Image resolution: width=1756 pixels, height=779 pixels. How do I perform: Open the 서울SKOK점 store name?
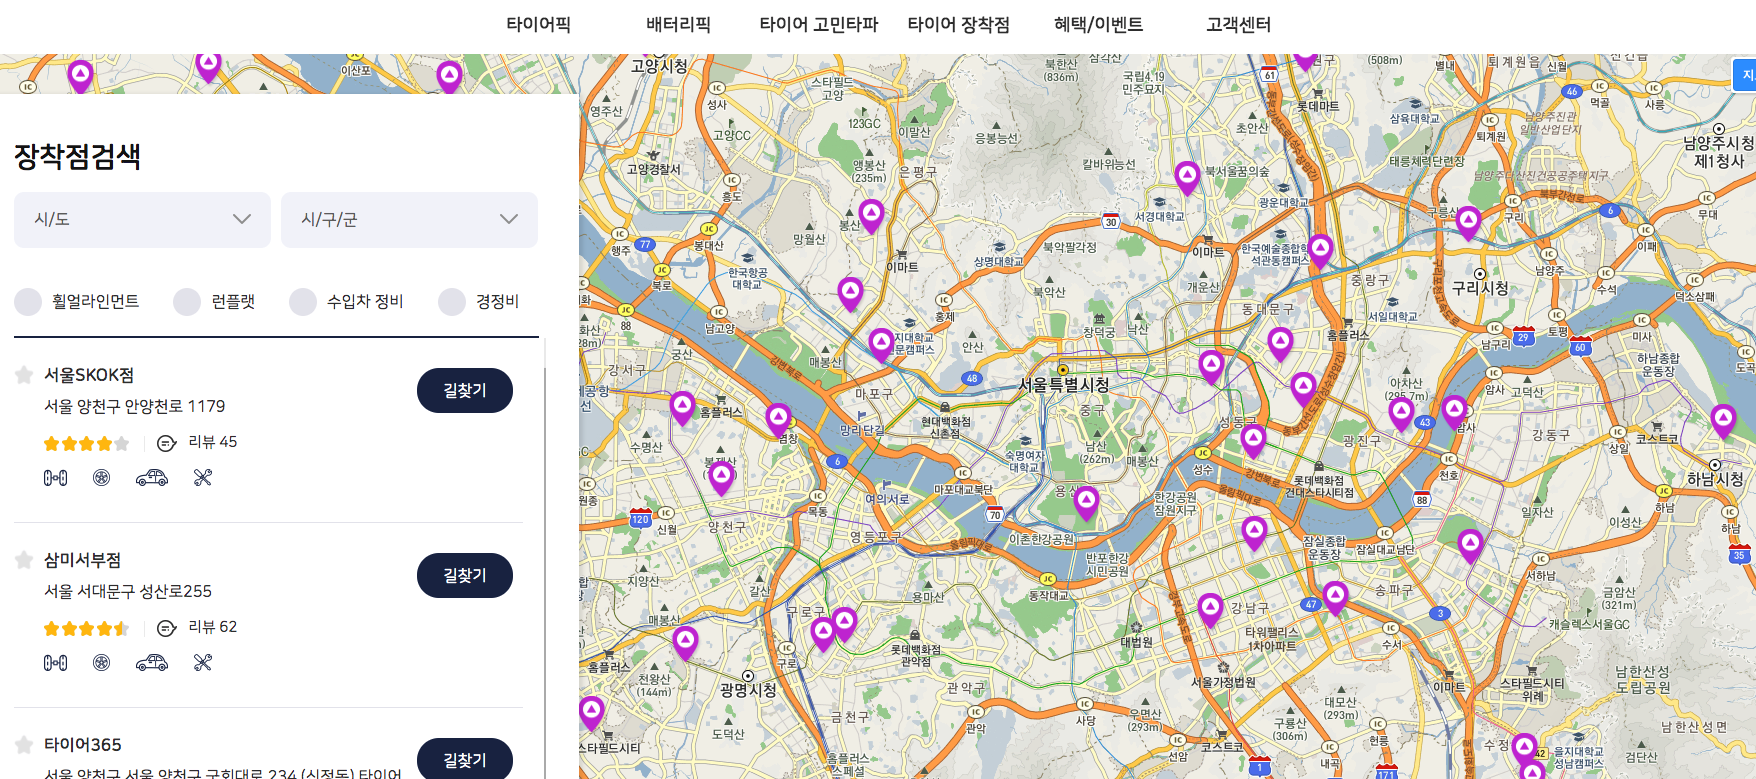click(x=89, y=375)
